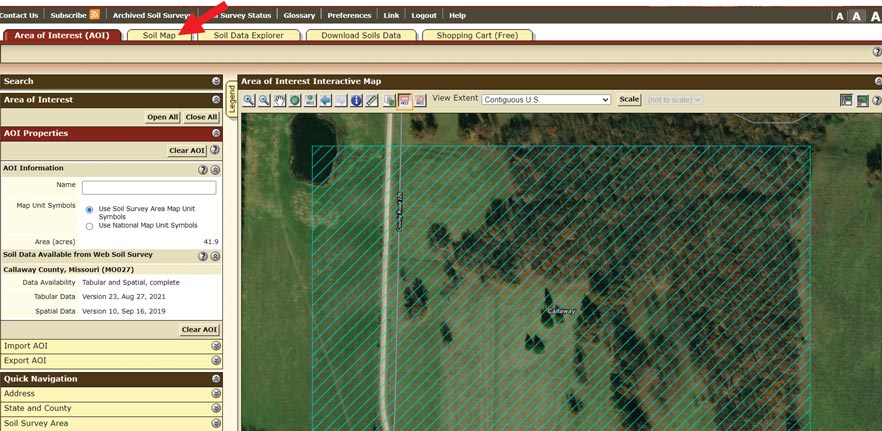Click the polygon AOI drawing tool

[x=420, y=100]
